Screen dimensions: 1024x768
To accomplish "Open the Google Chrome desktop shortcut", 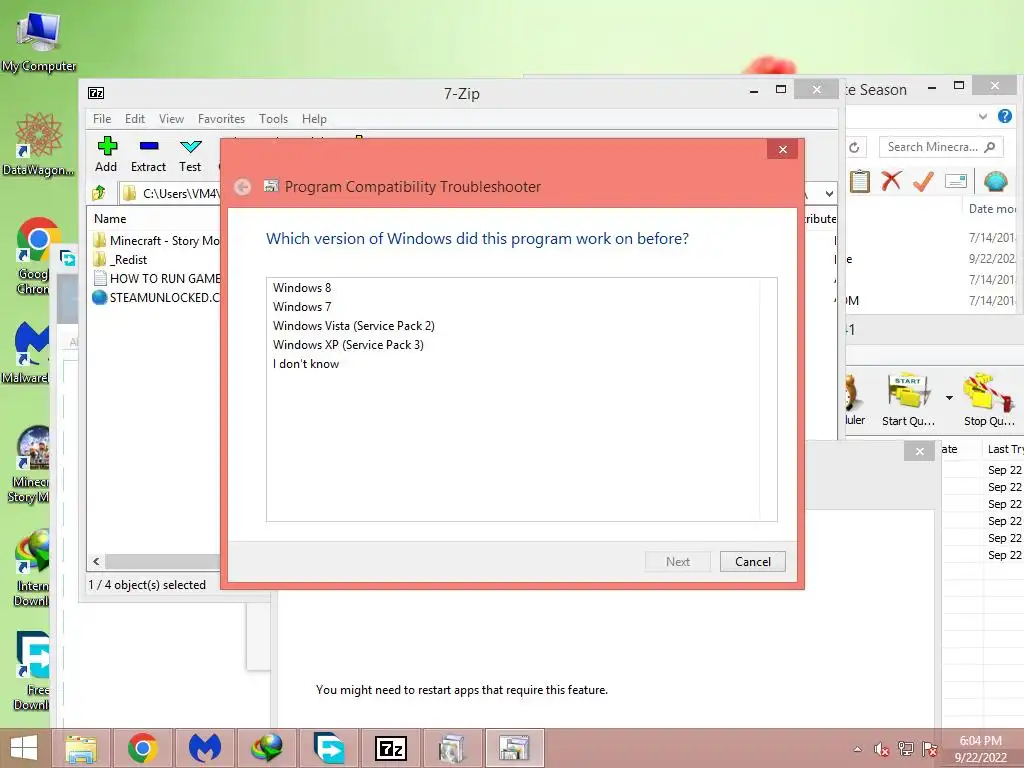I will (38, 256).
